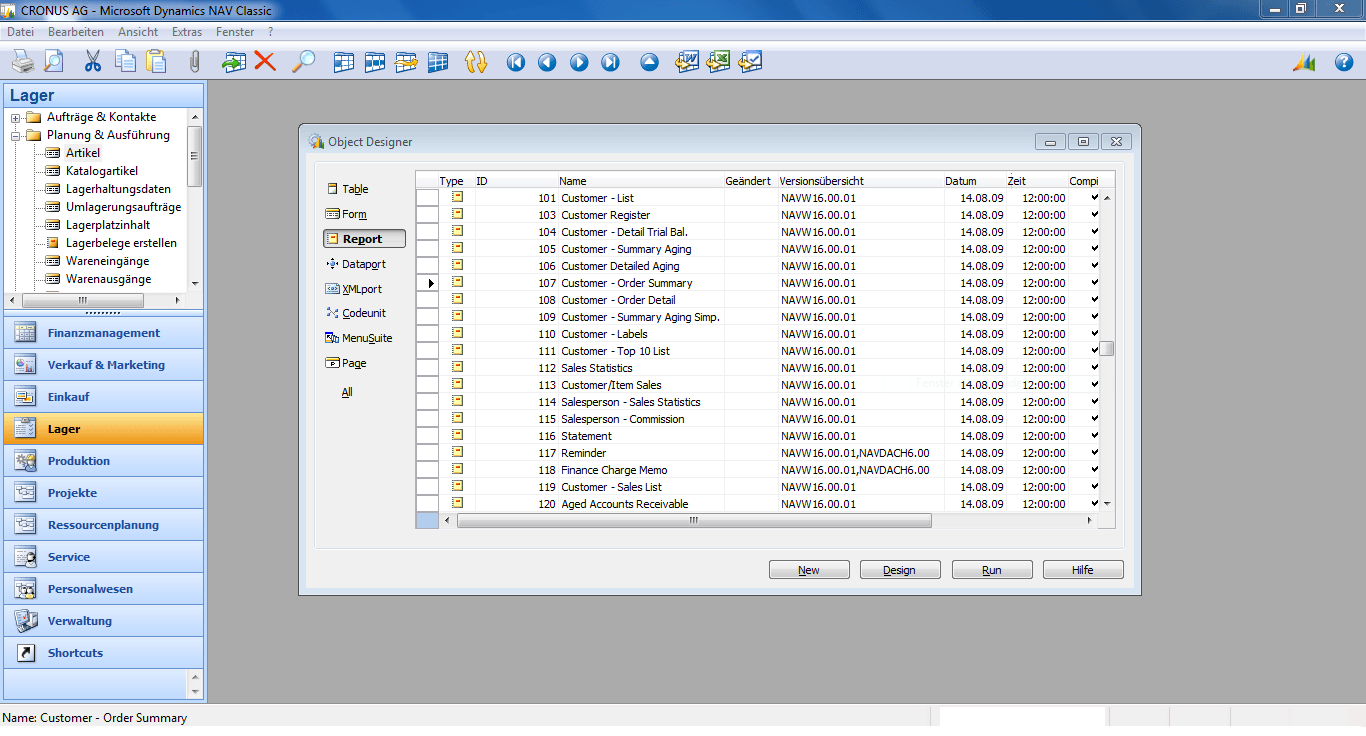The width and height of the screenshot is (1366, 736).
Task: Open Print Preview from the toolbar
Action: tap(53, 62)
